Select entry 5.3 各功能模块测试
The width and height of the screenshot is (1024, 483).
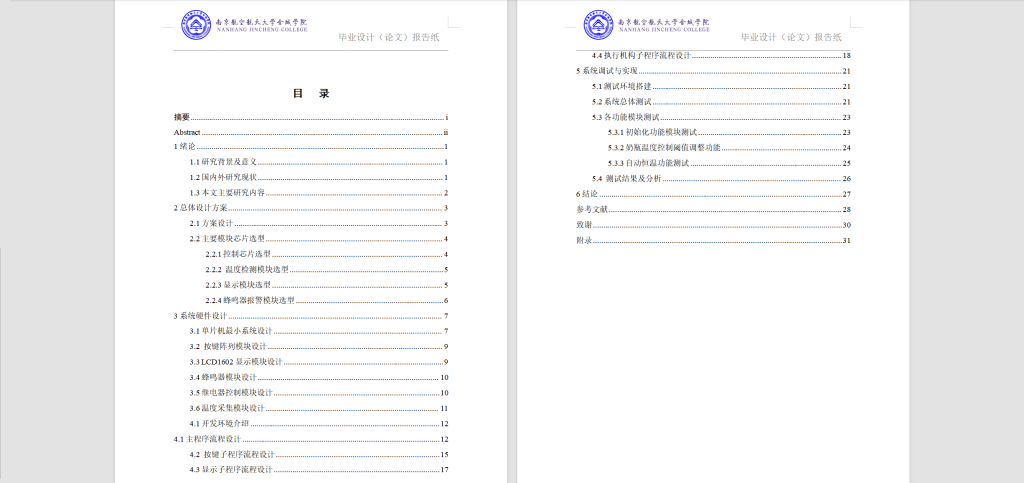[721, 117]
